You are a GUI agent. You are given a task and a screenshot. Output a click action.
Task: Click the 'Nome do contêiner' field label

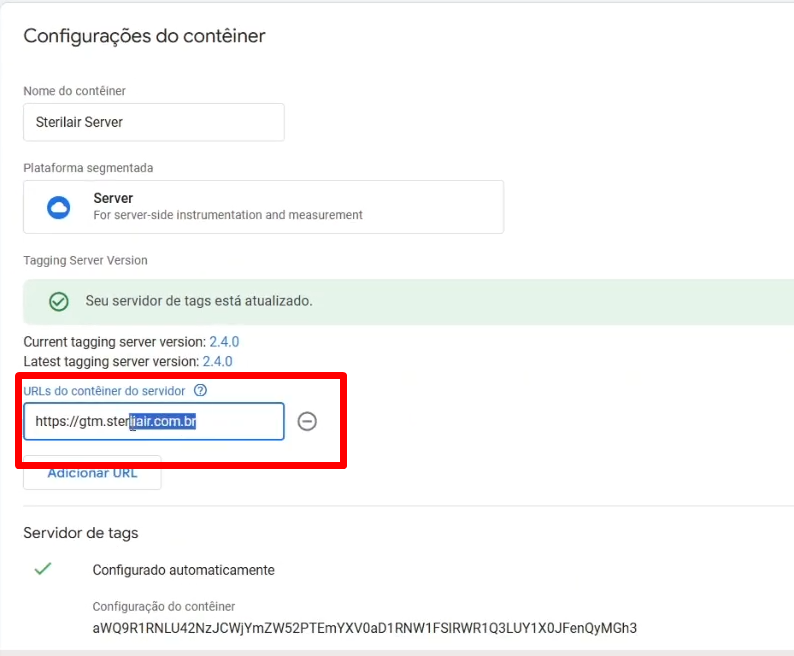pyautogui.click(x=74, y=91)
